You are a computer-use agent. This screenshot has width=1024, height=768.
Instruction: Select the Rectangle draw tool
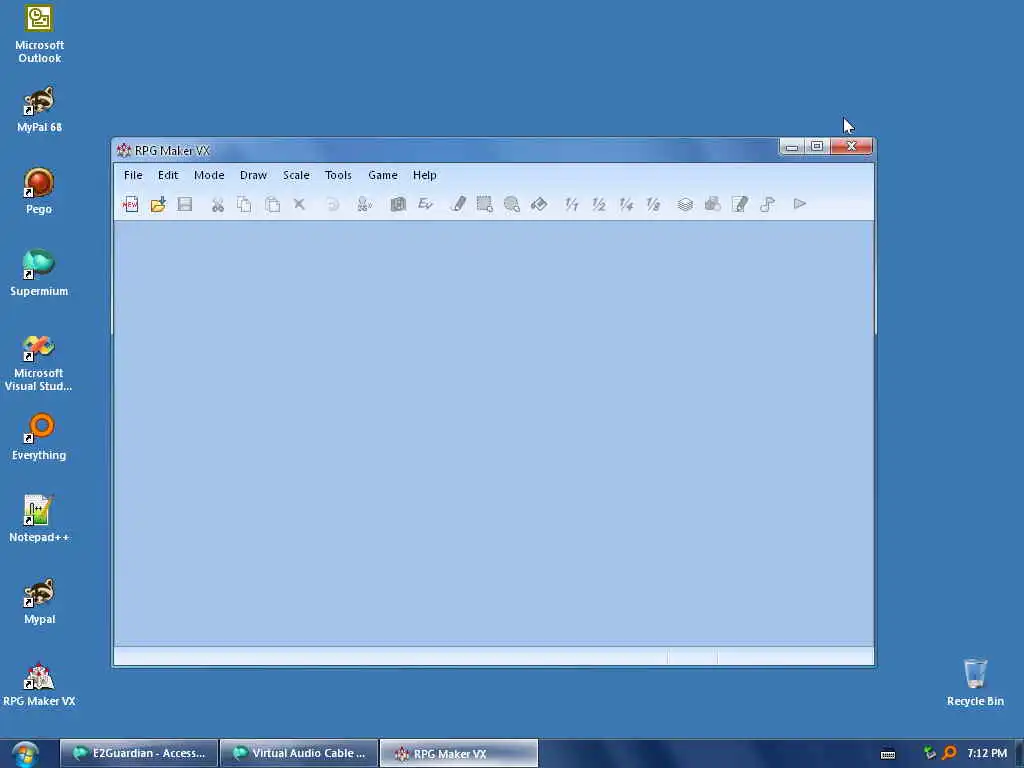click(x=485, y=204)
